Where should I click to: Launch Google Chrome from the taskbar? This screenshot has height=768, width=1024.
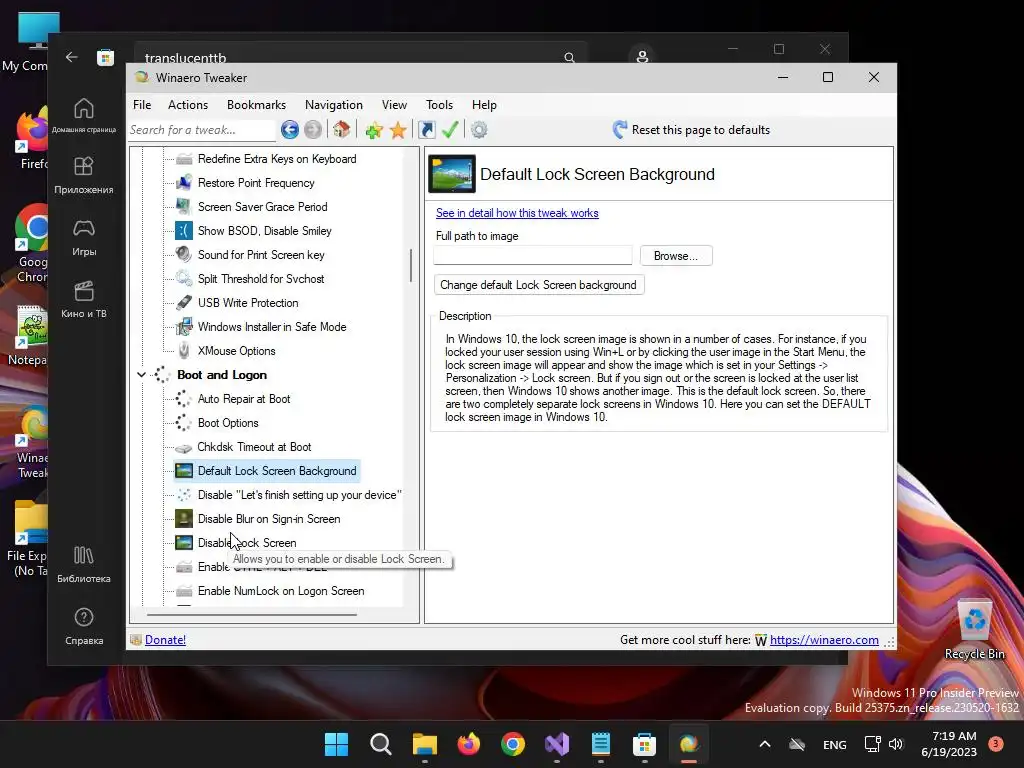(x=513, y=744)
